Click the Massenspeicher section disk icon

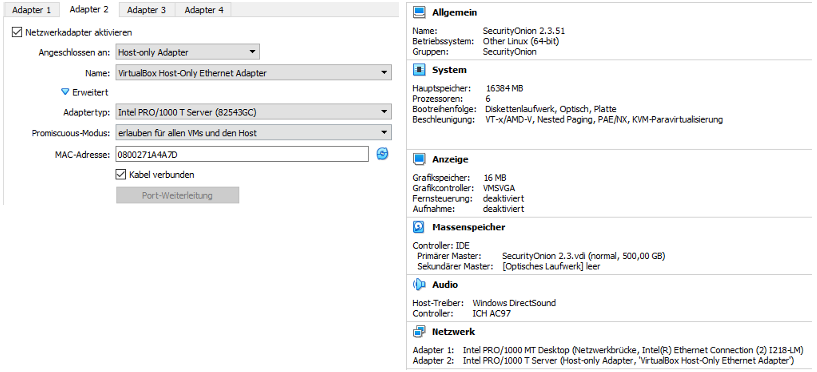(418, 227)
